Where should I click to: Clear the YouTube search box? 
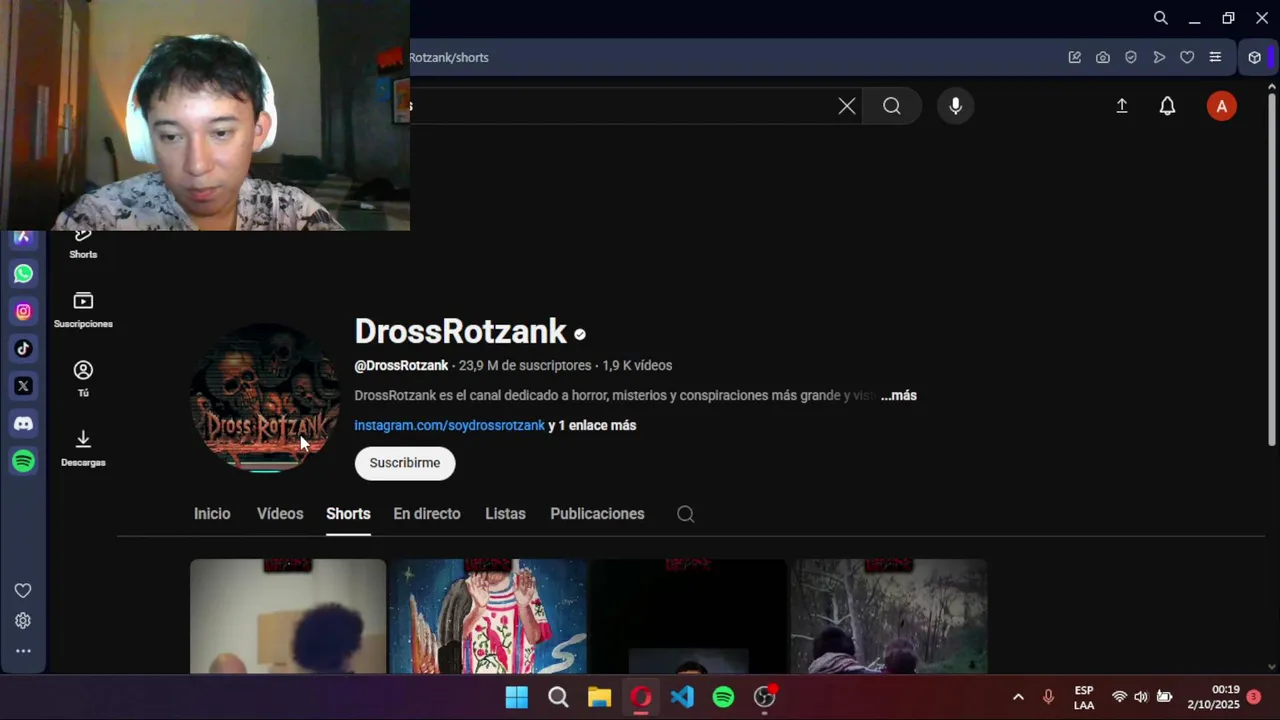pos(847,106)
